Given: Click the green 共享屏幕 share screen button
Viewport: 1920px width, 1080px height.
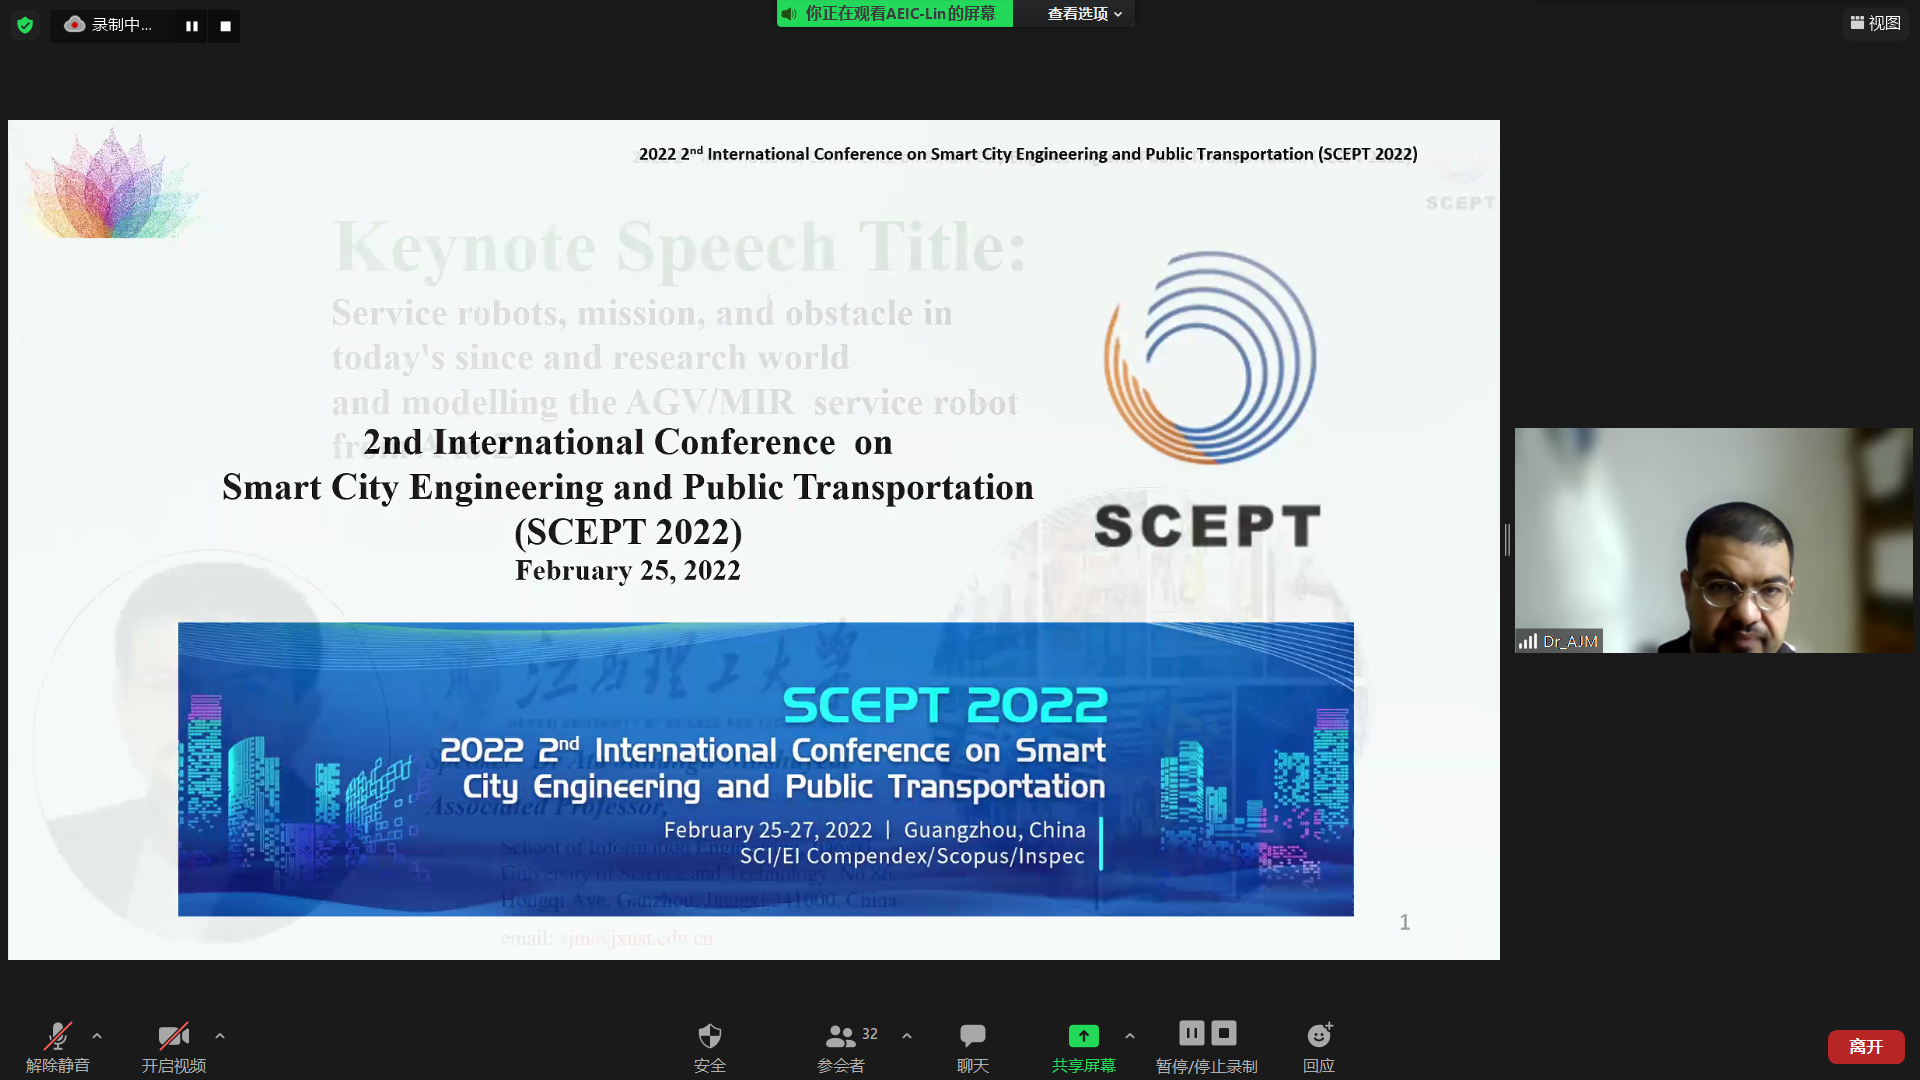Looking at the screenshot, I should coord(1083,1047).
